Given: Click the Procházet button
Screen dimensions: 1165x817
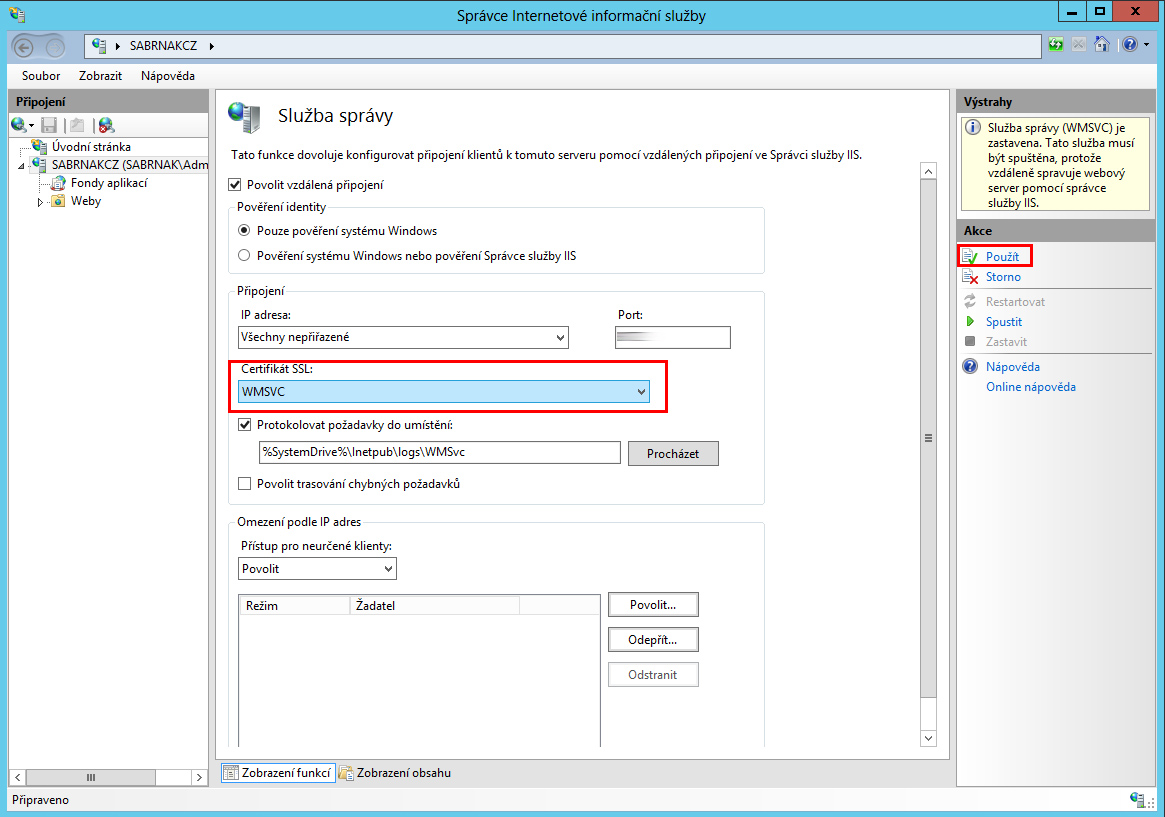Looking at the screenshot, I should click(672, 453).
